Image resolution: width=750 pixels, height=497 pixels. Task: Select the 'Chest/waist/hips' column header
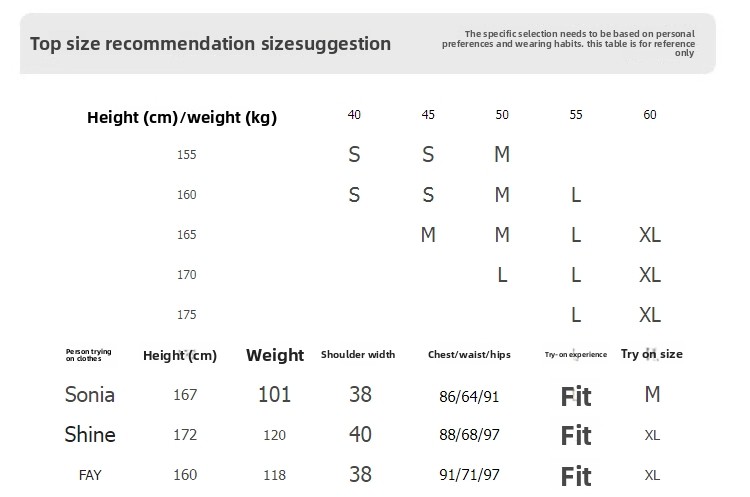[x=469, y=355]
